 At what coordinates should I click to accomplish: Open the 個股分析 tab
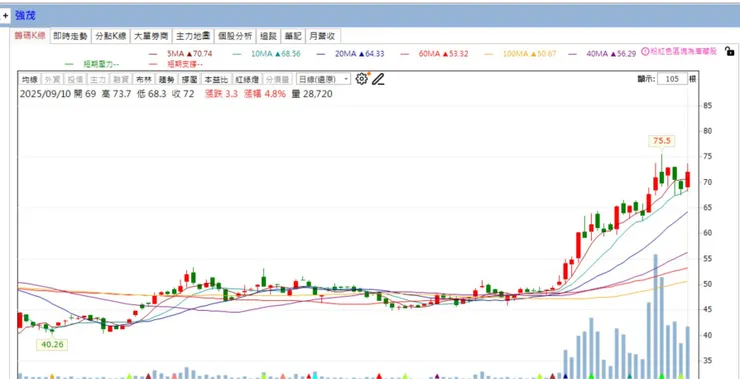click(x=235, y=36)
